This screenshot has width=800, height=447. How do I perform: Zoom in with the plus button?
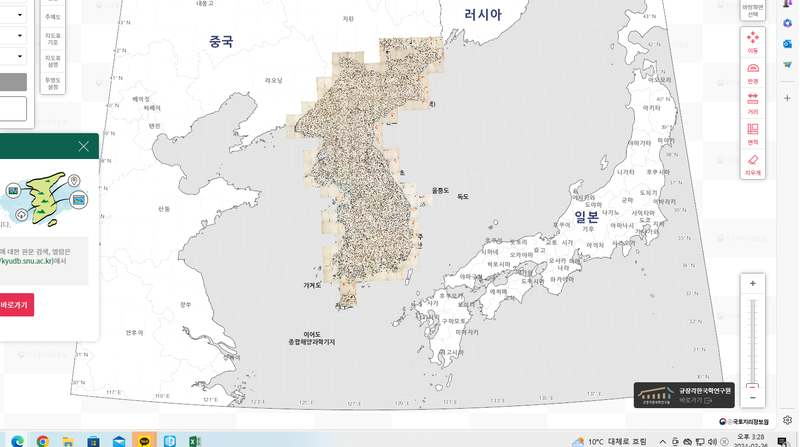tap(753, 284)
